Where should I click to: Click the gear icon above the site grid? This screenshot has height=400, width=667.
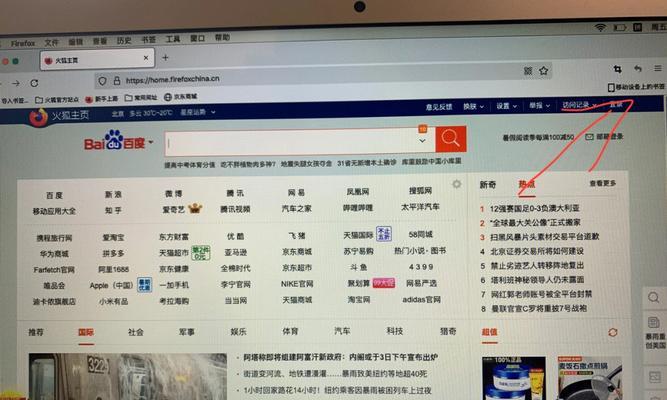click(x=456, y=184)
